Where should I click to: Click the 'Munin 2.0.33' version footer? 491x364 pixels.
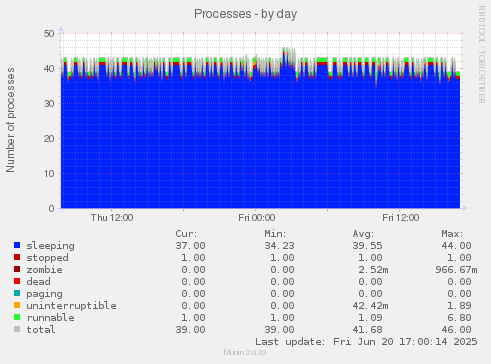(245, 352)
